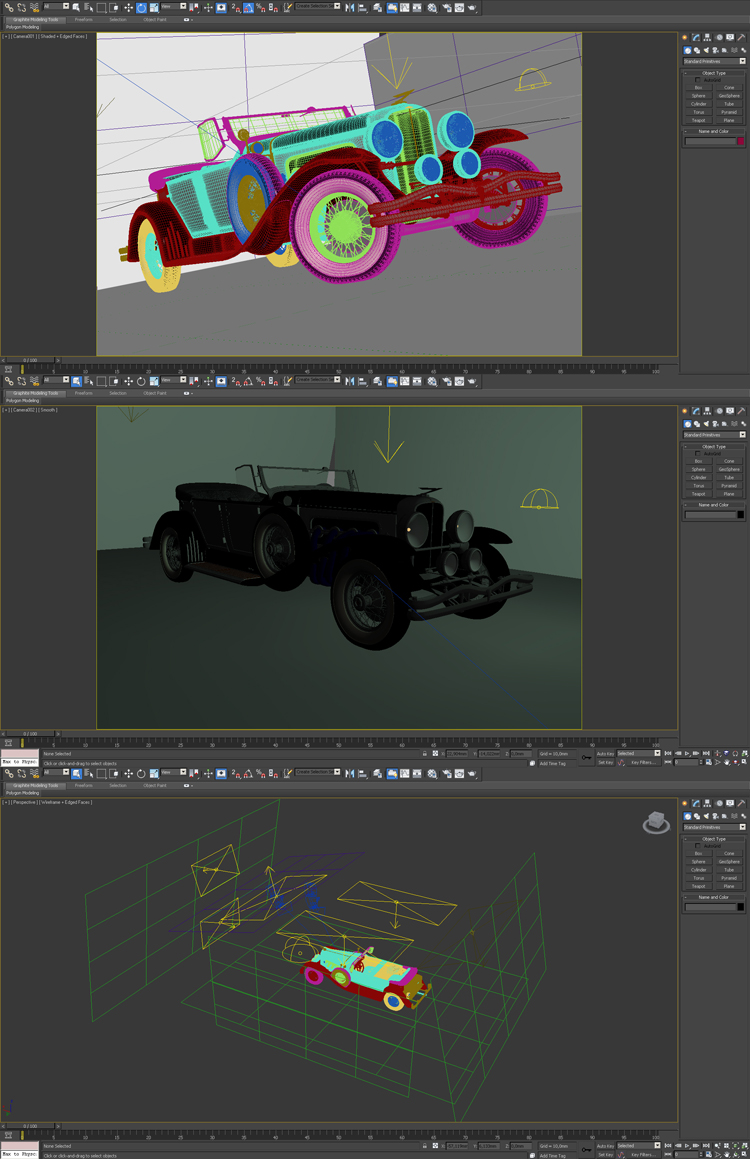Open the Object Paint tab in the topmost ribbon

(x=155, y=19)
